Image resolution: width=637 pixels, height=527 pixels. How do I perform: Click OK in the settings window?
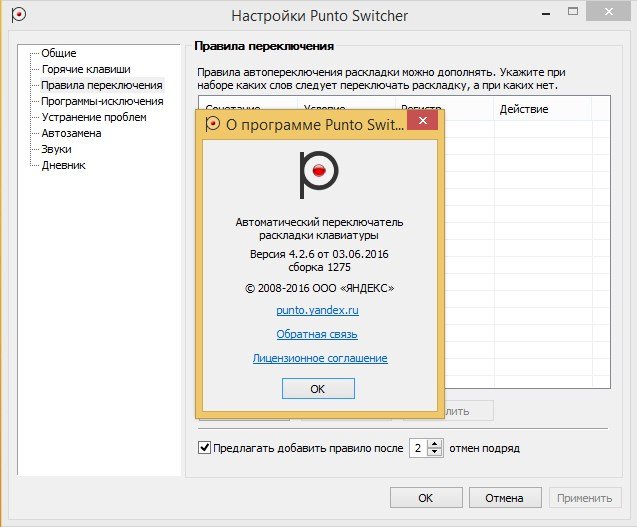coord(426,498)
